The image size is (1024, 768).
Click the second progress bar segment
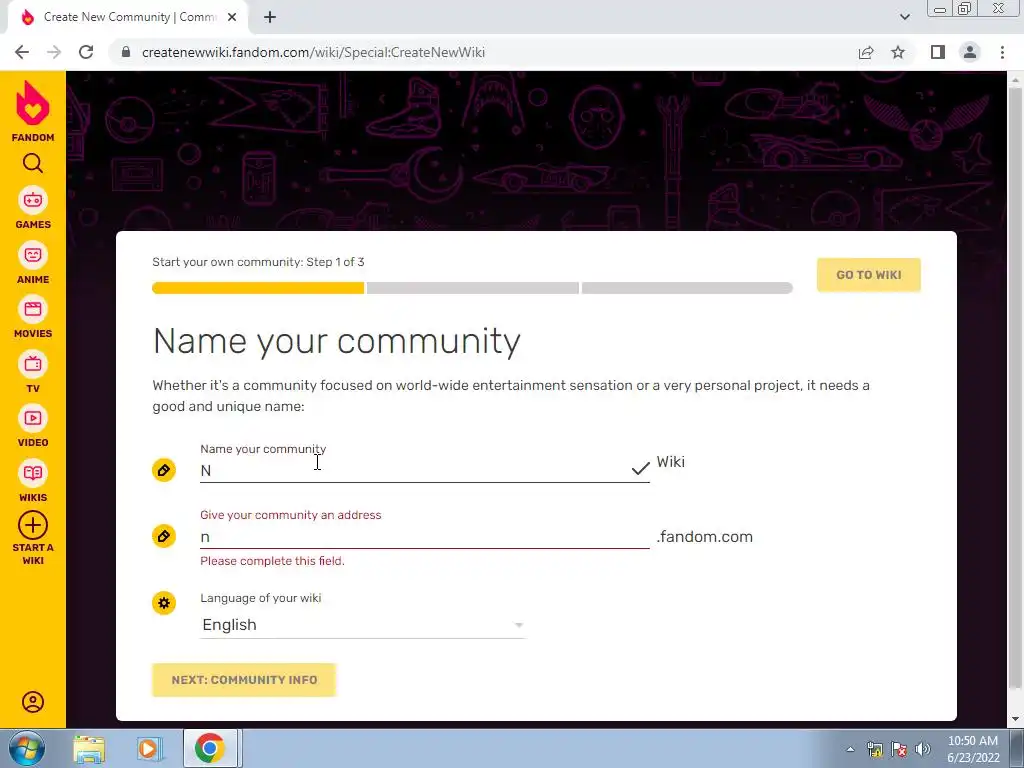473,288
